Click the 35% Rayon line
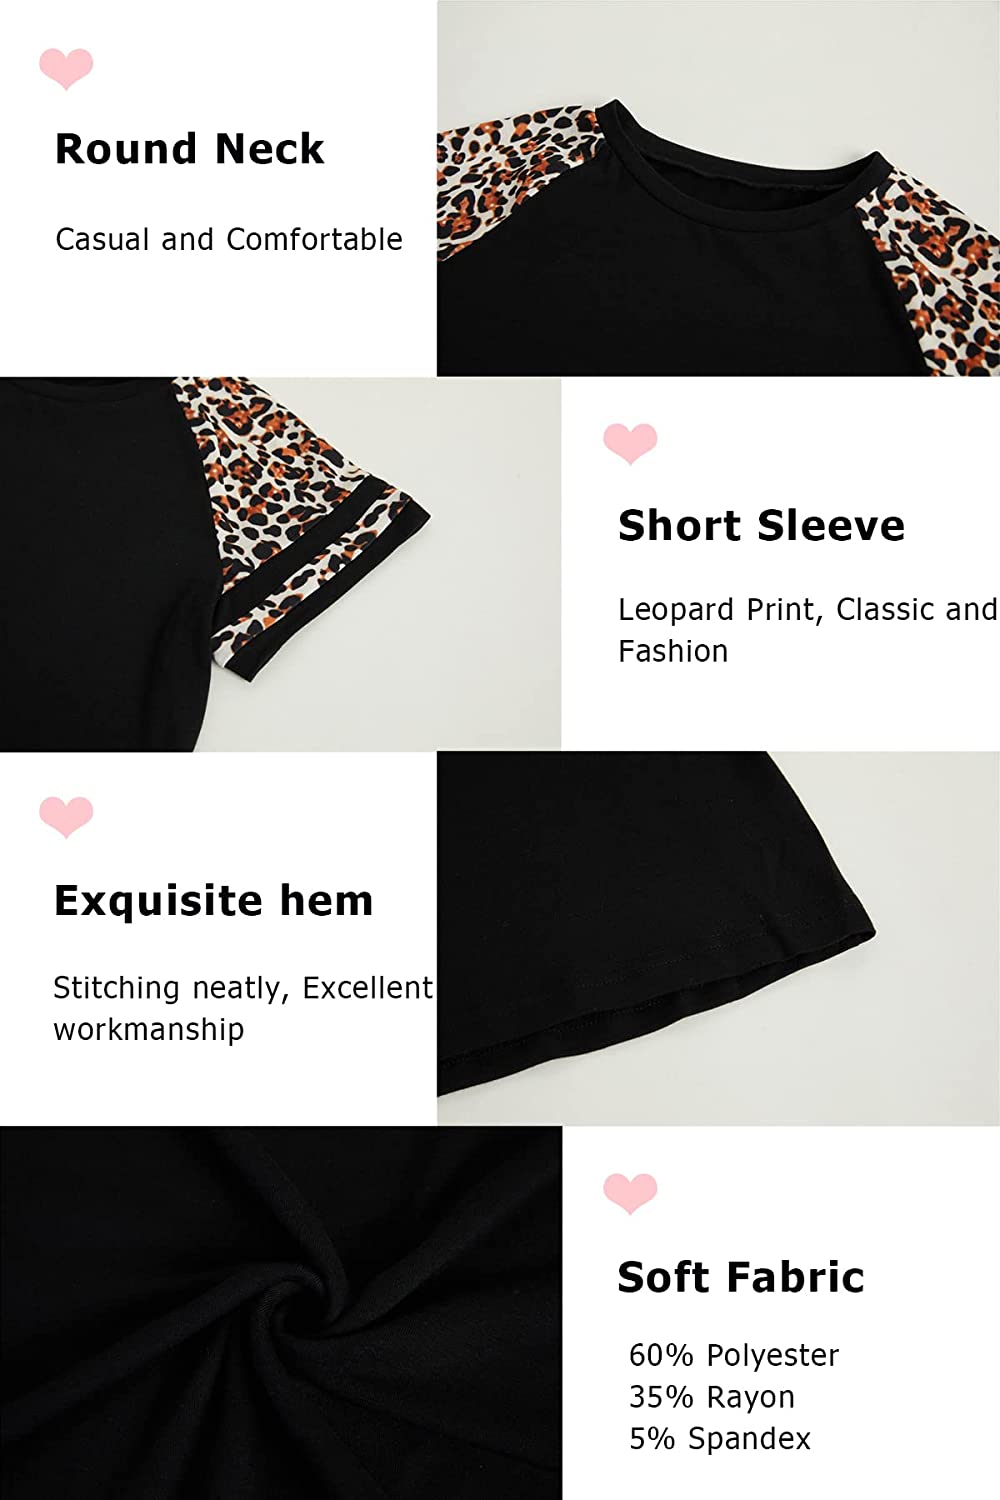This screenshot has height=1500, width=1000. 712,1397
